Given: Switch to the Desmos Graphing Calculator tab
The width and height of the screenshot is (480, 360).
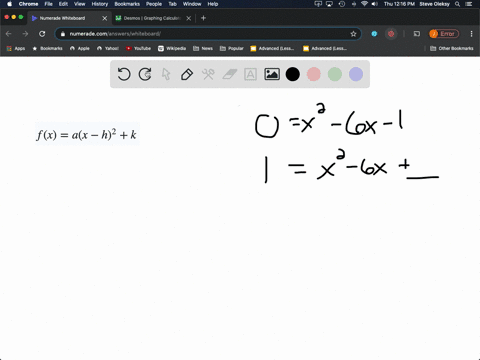Looking at the screenshot, I should 152,18.
